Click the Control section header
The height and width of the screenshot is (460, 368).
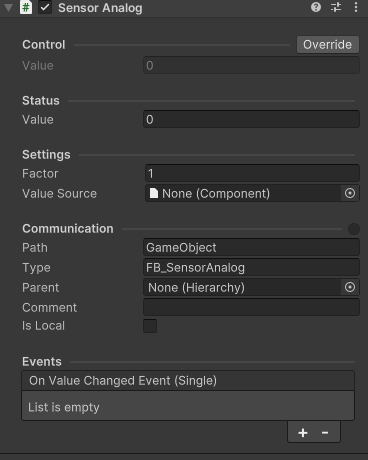pos(44,45)
